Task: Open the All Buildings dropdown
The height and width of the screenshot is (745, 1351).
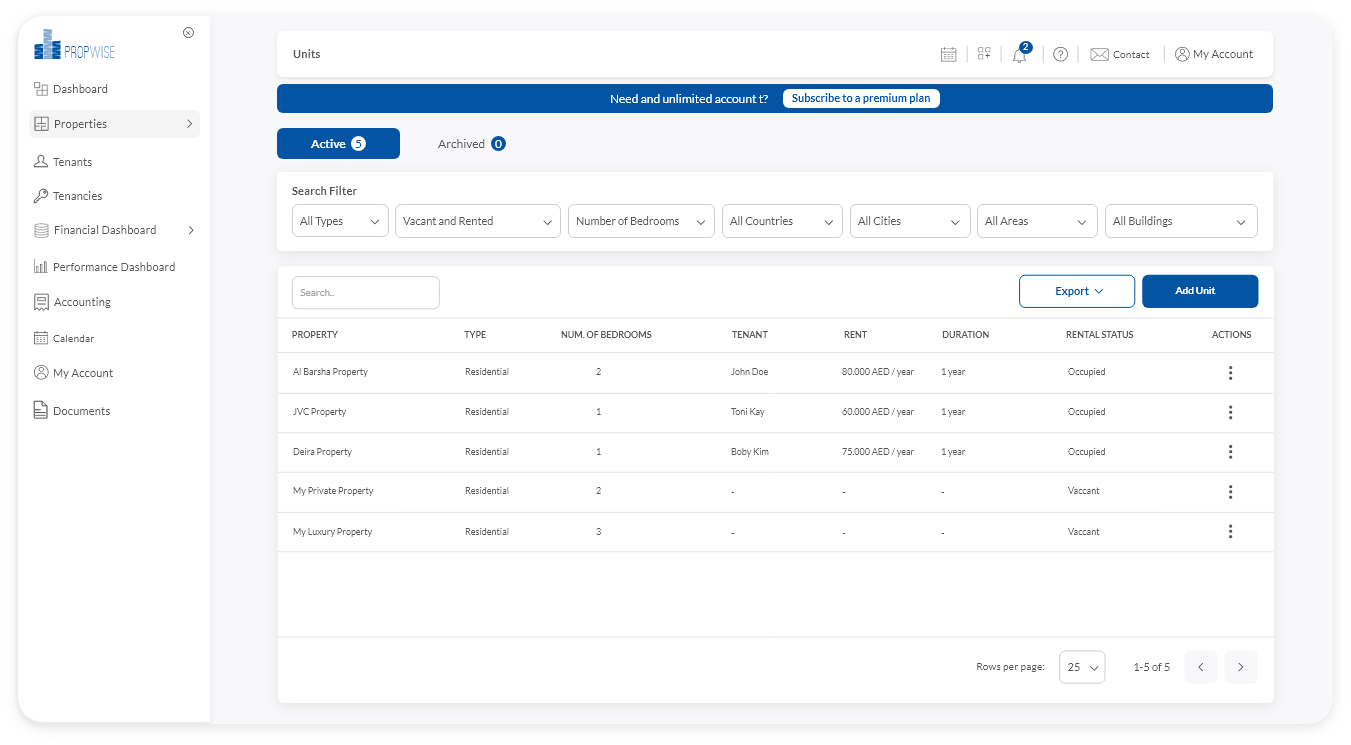Action: (1180, 221)
